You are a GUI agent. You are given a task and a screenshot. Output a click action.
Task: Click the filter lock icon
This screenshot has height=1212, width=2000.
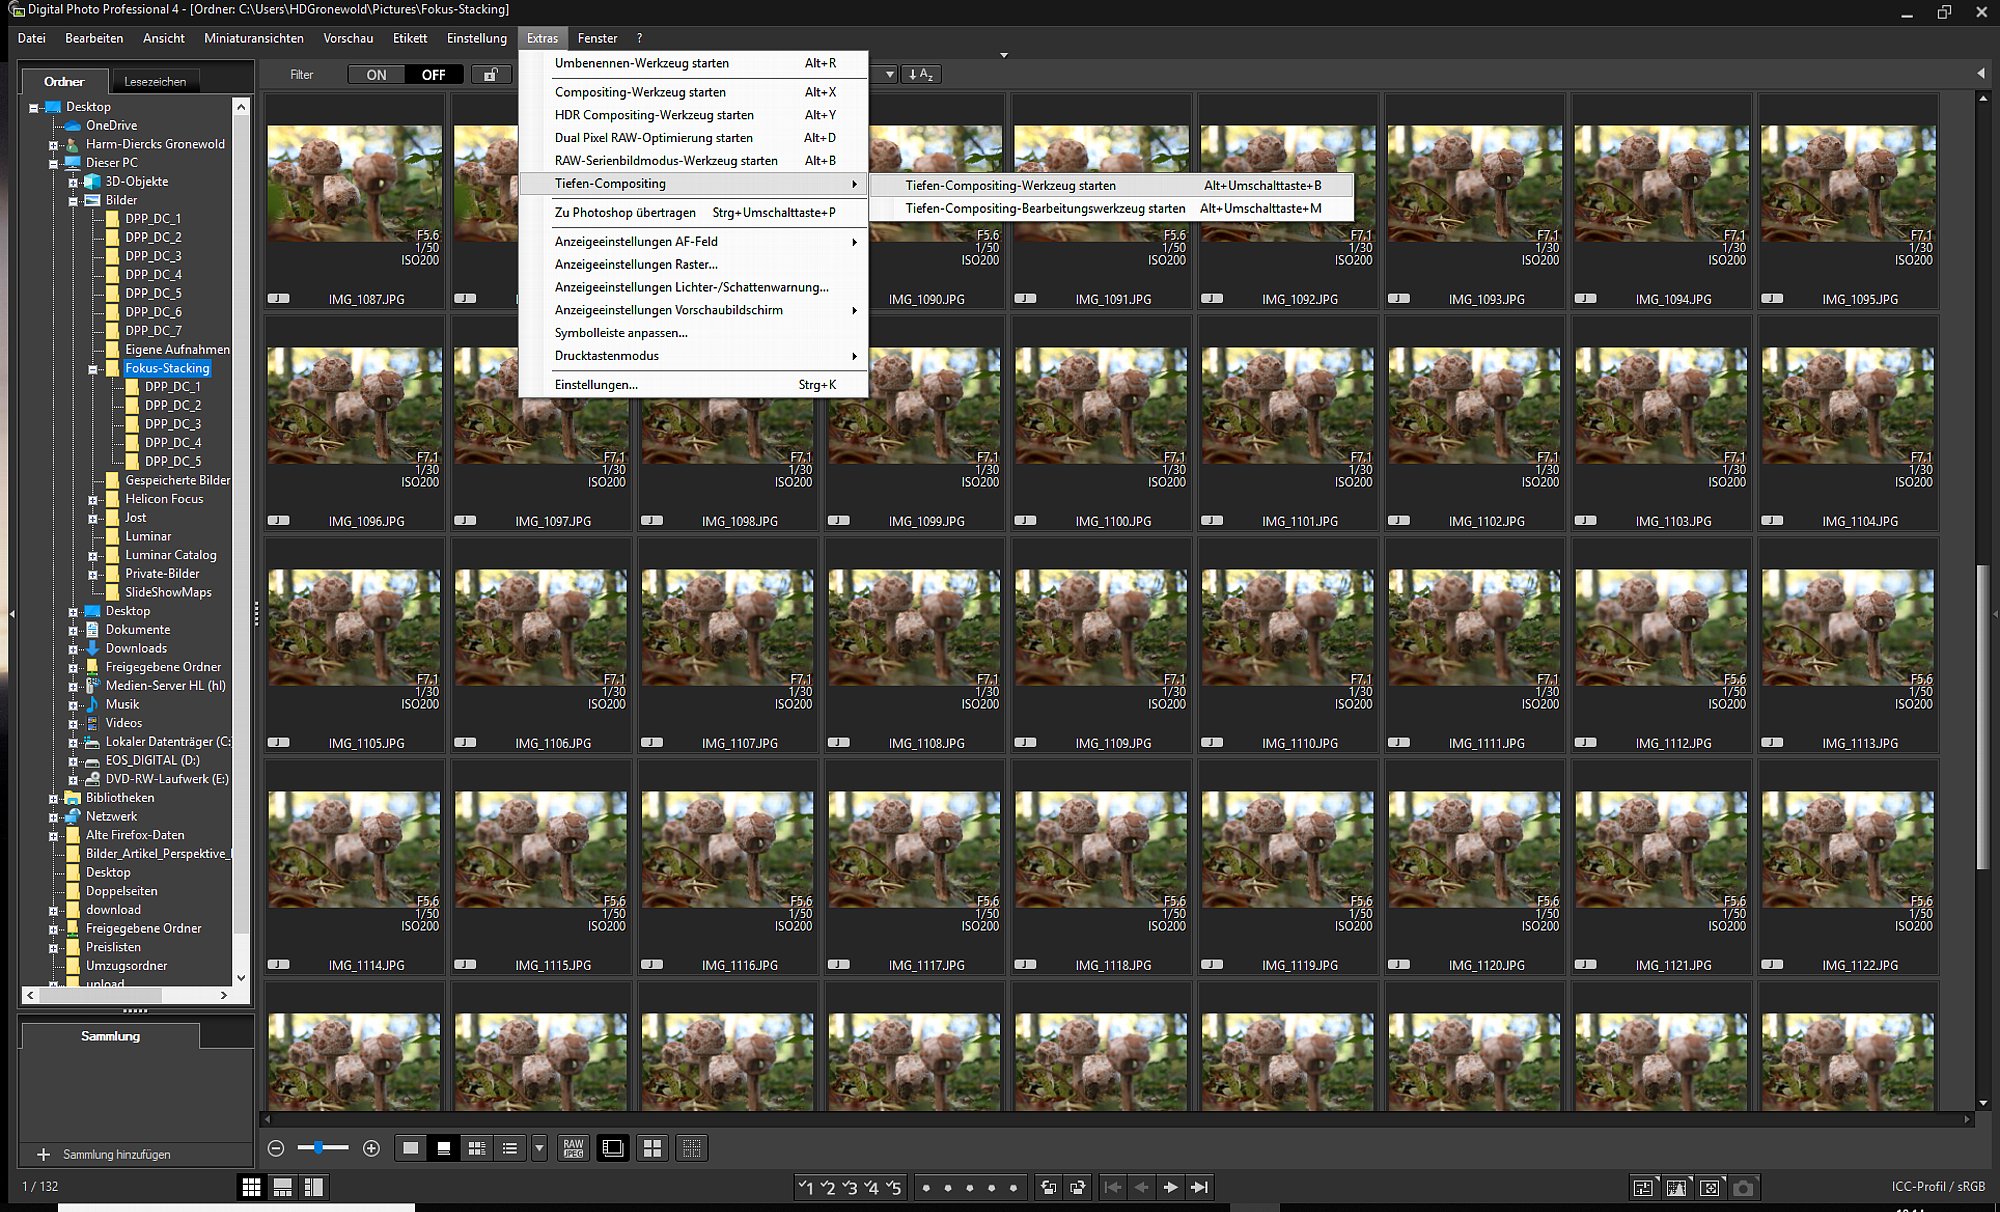(491, 75)
